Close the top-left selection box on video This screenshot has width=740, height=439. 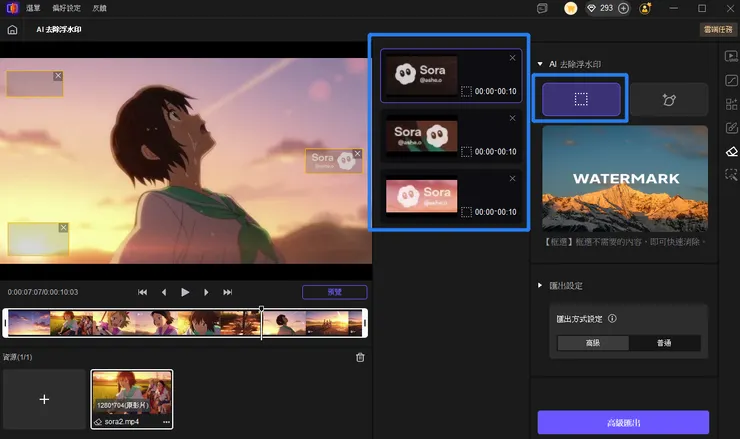click(x=58, y=76)
